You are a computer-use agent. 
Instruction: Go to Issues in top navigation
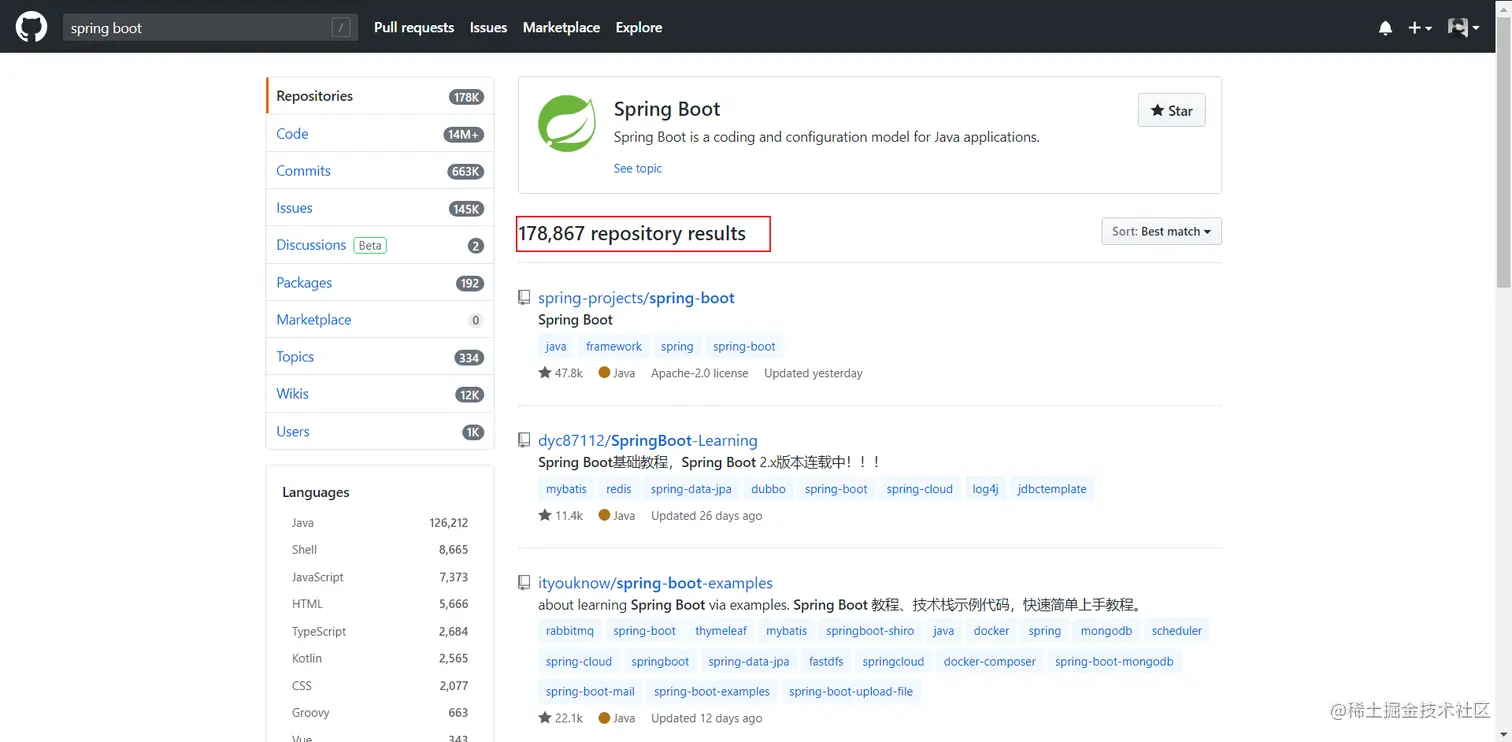488,27
